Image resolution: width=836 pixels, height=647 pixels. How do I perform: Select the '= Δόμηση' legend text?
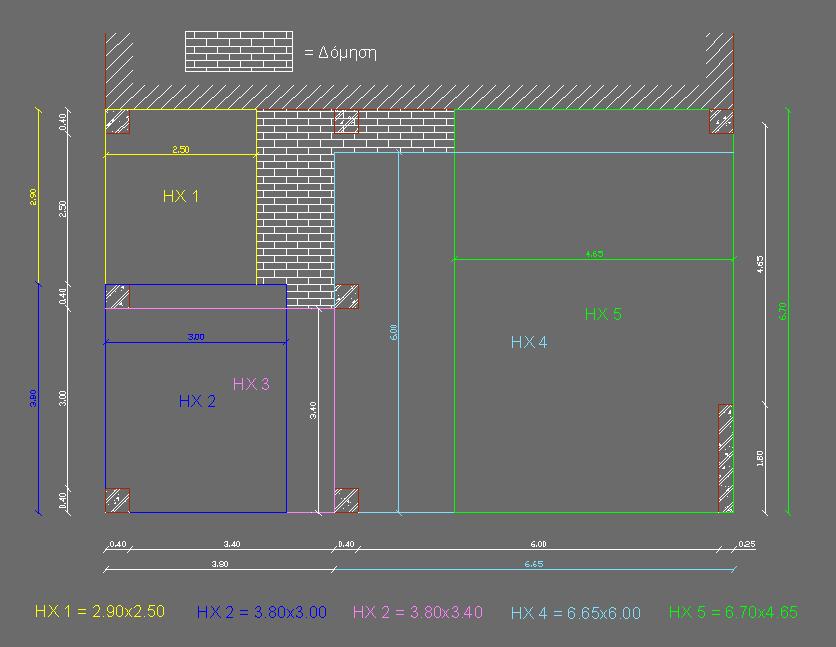coord(340,53)
